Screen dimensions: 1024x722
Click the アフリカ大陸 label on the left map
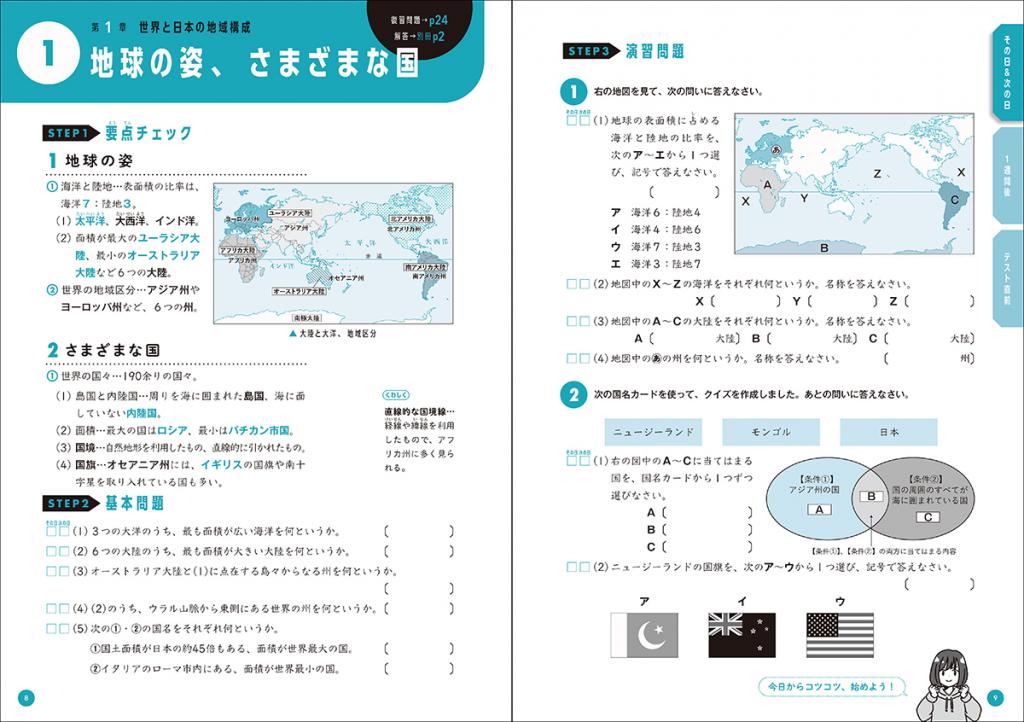click(x=238, y=251)
